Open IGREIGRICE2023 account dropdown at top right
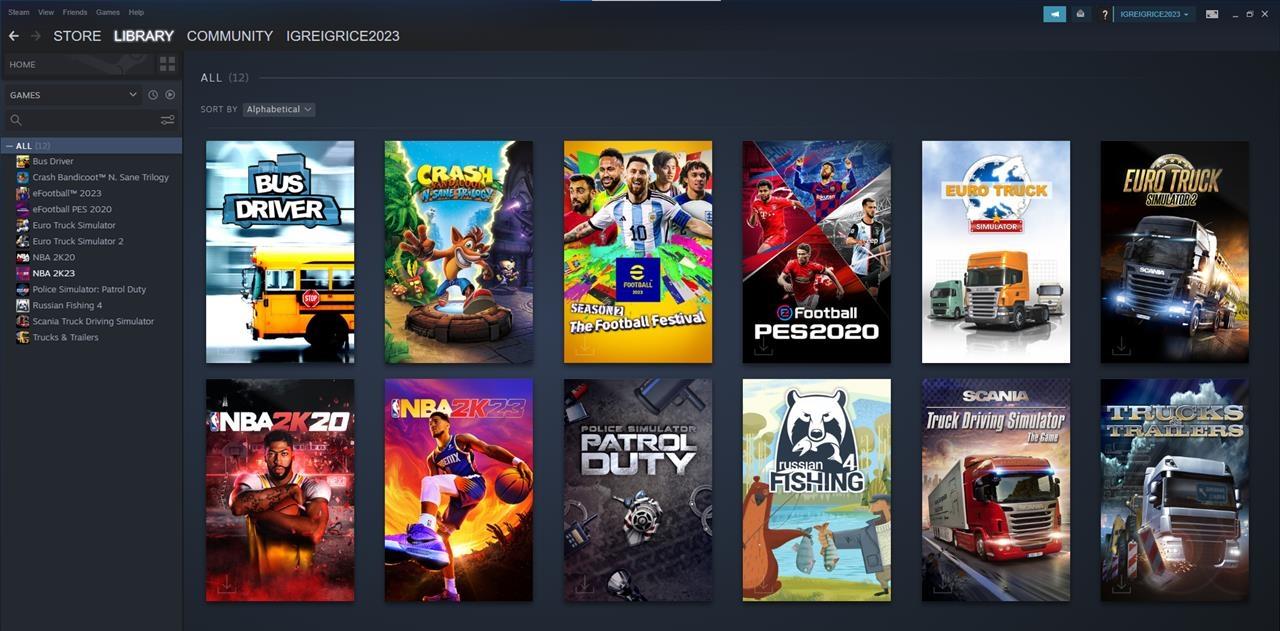 tap(1156, 14)
